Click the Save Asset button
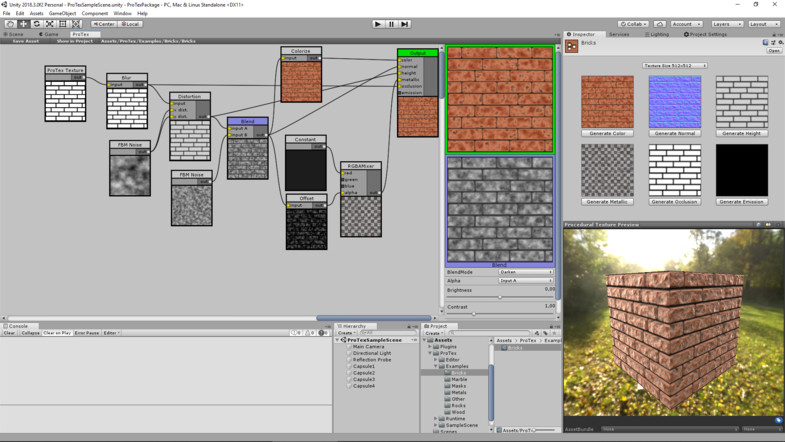The width and height of the screenshot is (785, 442). coord(26,41)
